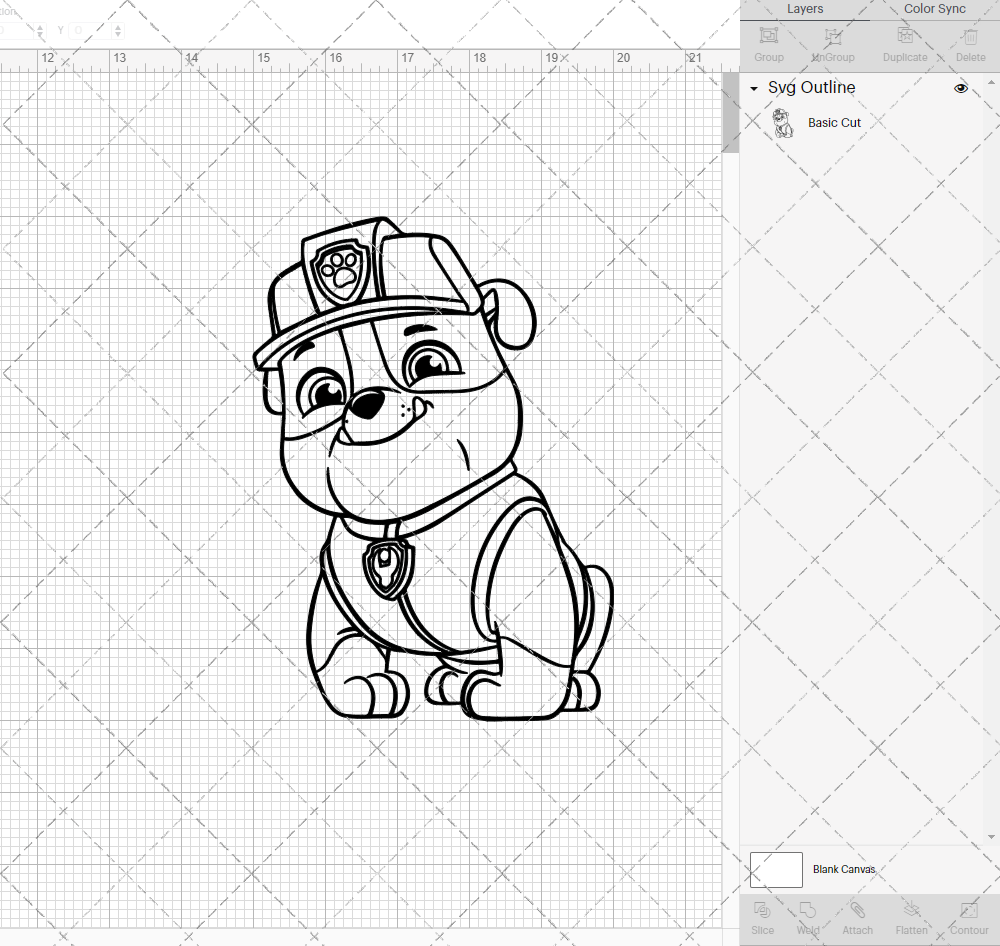Collapse the Svg Outline layer group
Screen dimensions: 1000x946
click(754, 89)
